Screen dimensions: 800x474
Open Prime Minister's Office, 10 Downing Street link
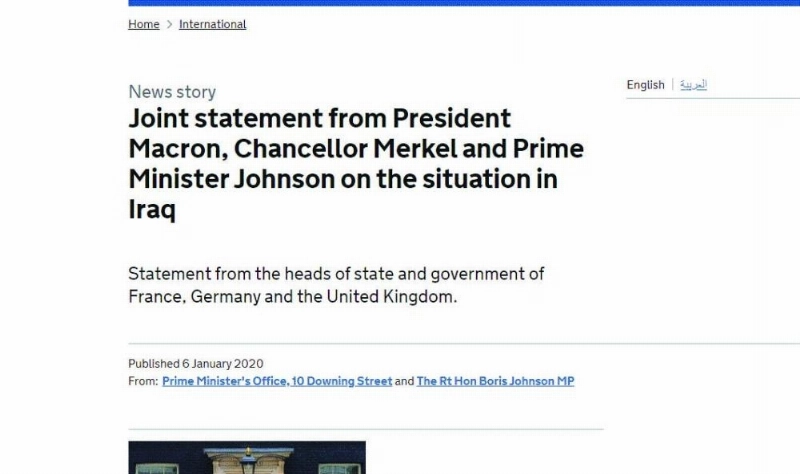(277, 381)
